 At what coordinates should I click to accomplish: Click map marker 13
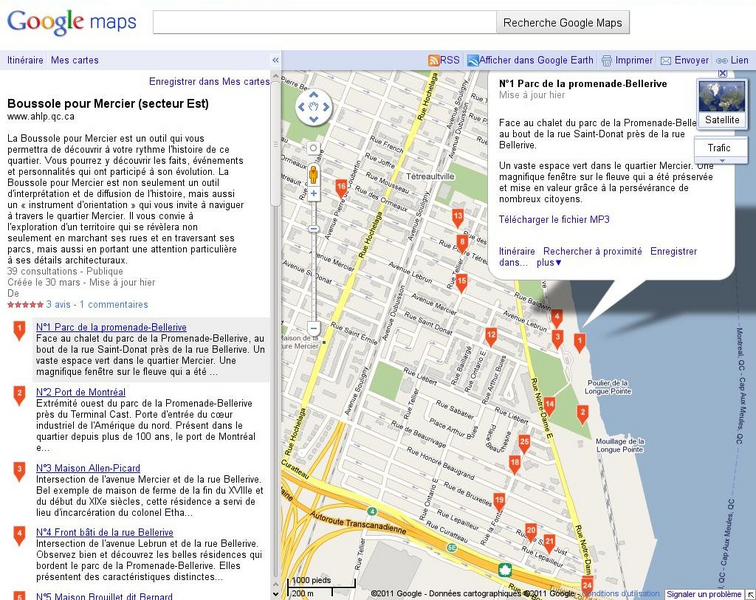pyautogui.click(x=458, y=218)
